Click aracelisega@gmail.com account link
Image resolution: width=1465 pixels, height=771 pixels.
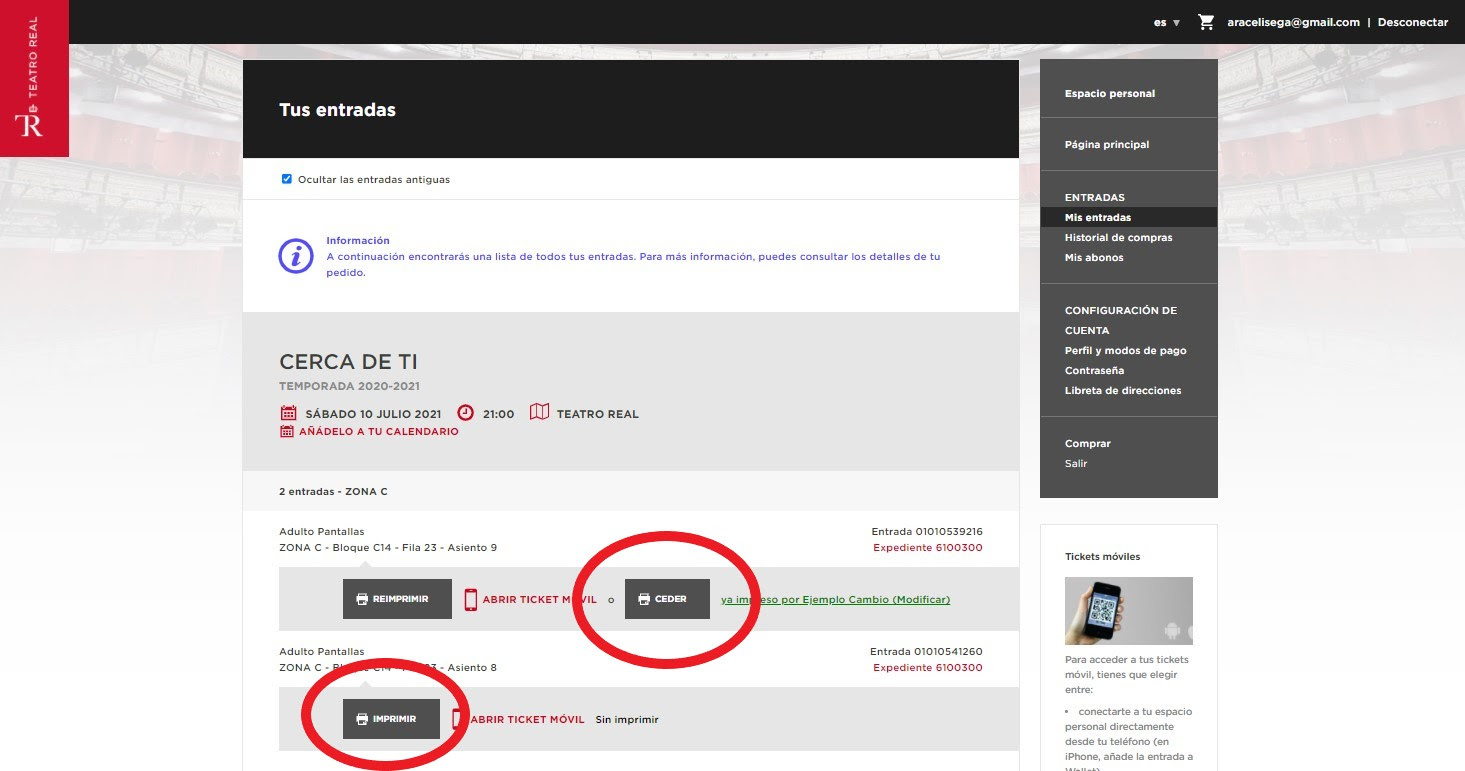point(1294,22)
